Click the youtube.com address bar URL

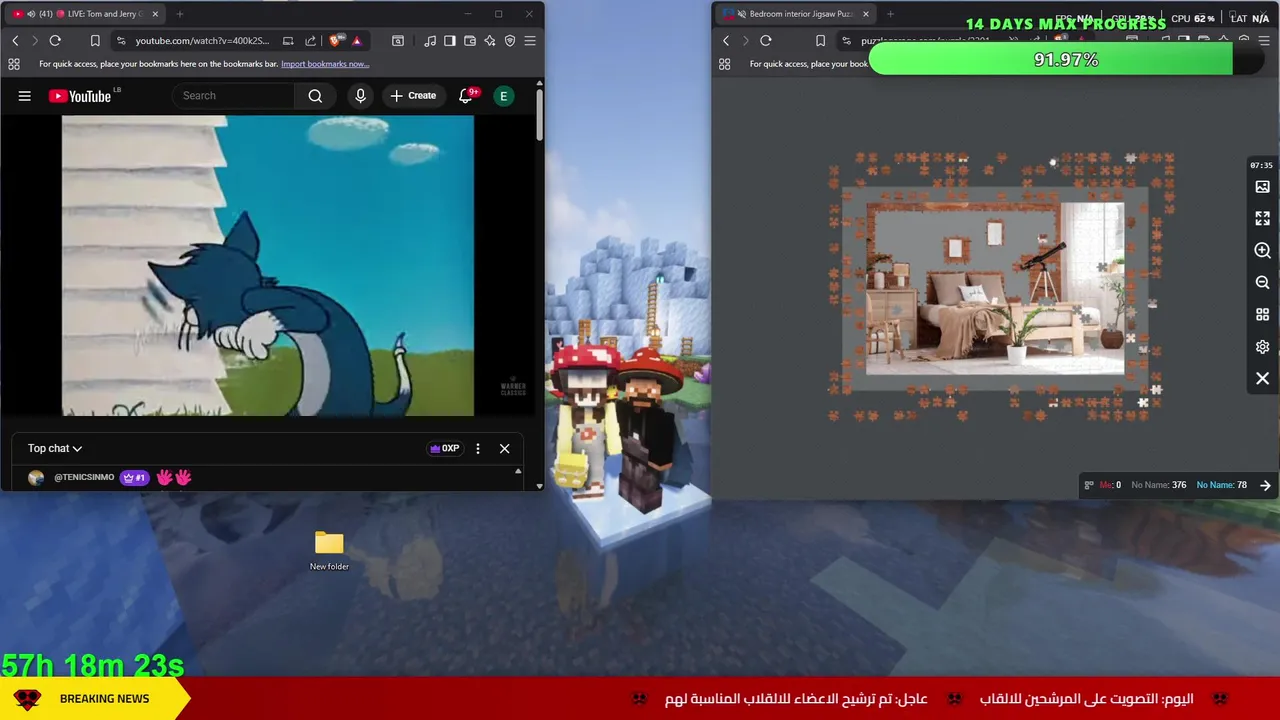tap(202, 41)
